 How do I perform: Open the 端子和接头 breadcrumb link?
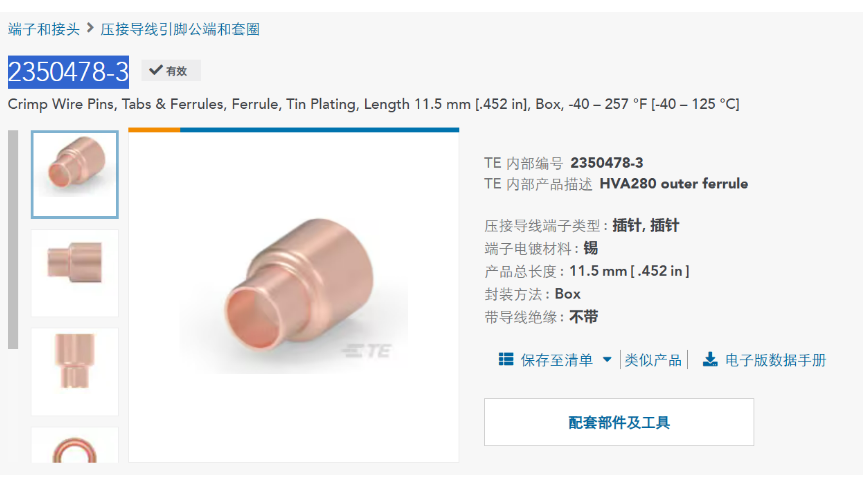coord(44,29)
